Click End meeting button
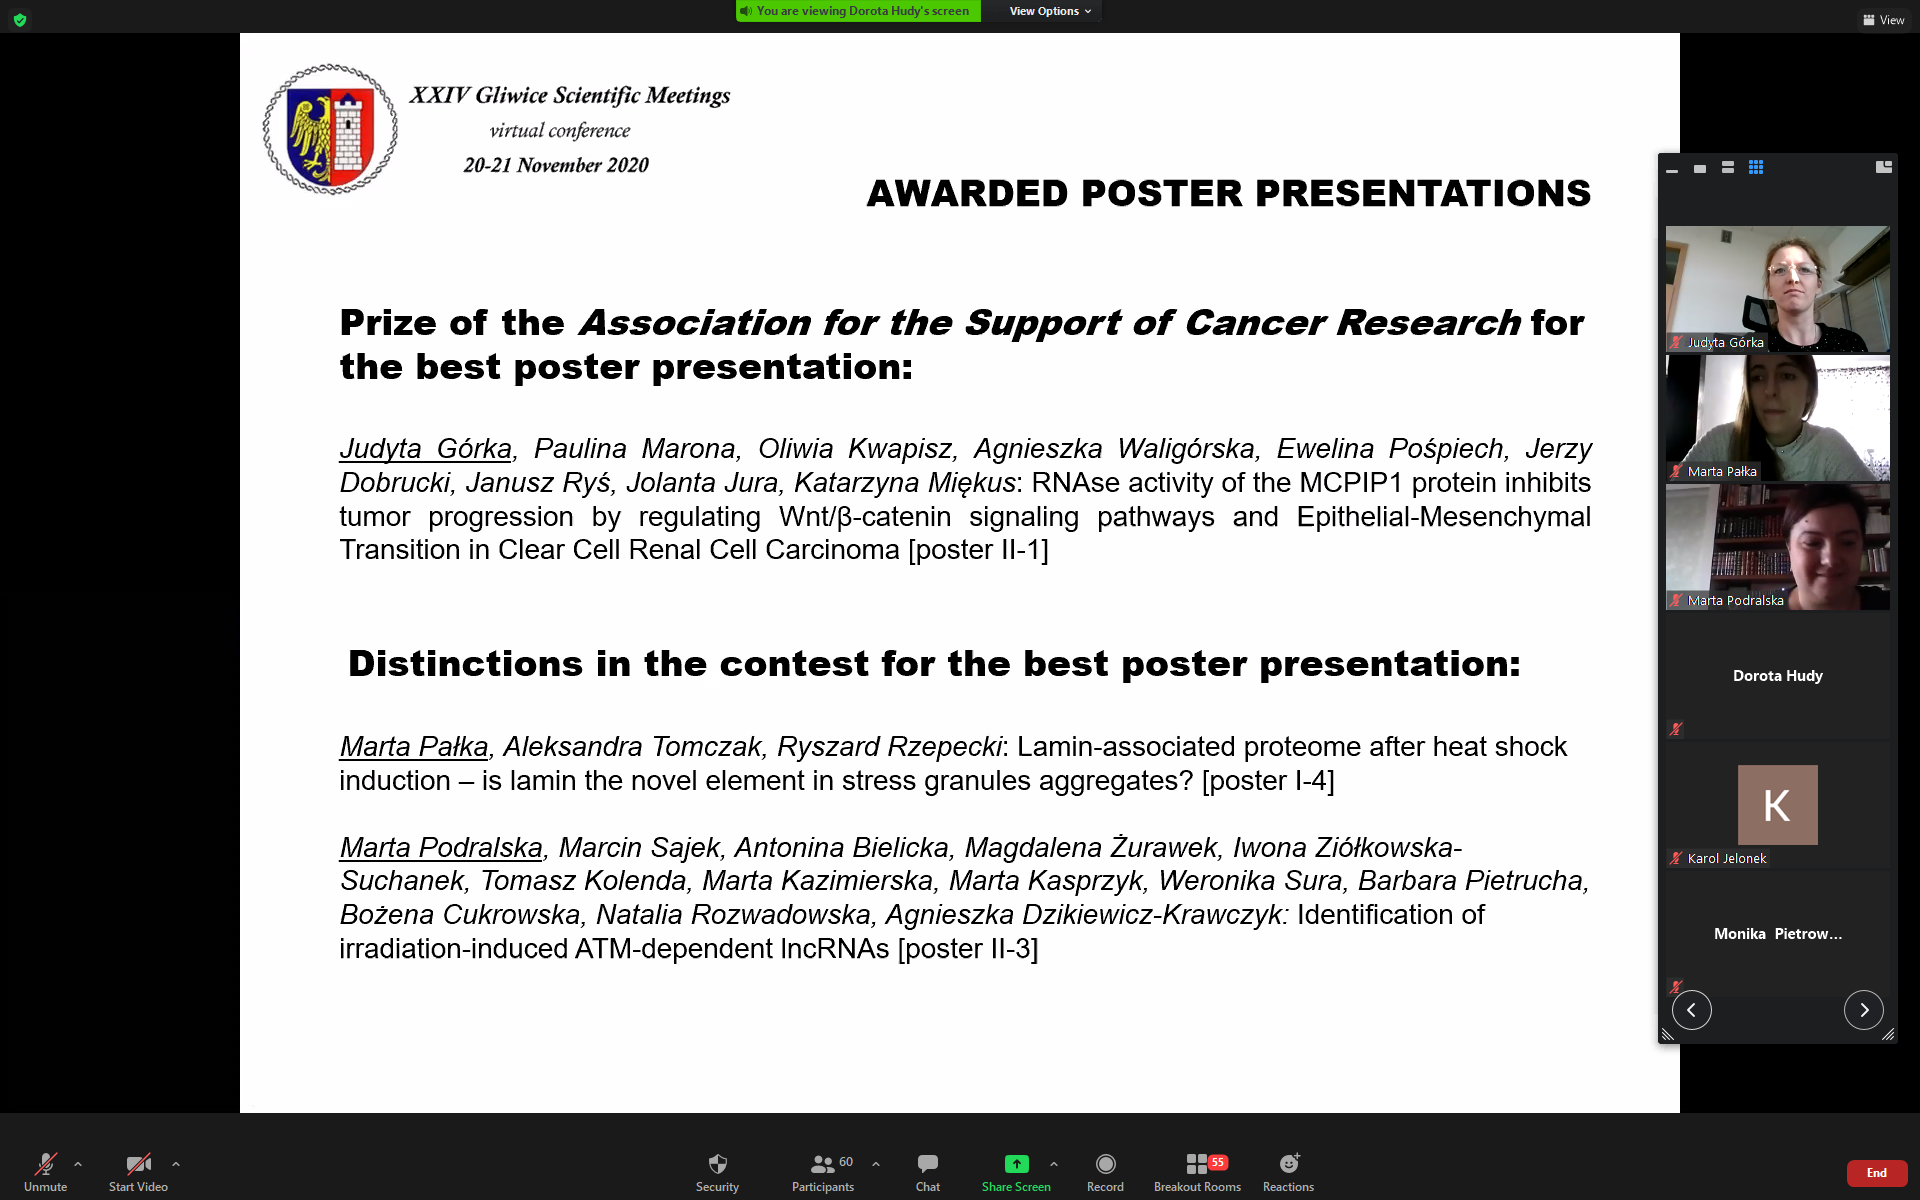Screen dimensions: 1920x1200 pyautogui.click(x=1876, y=1173)
